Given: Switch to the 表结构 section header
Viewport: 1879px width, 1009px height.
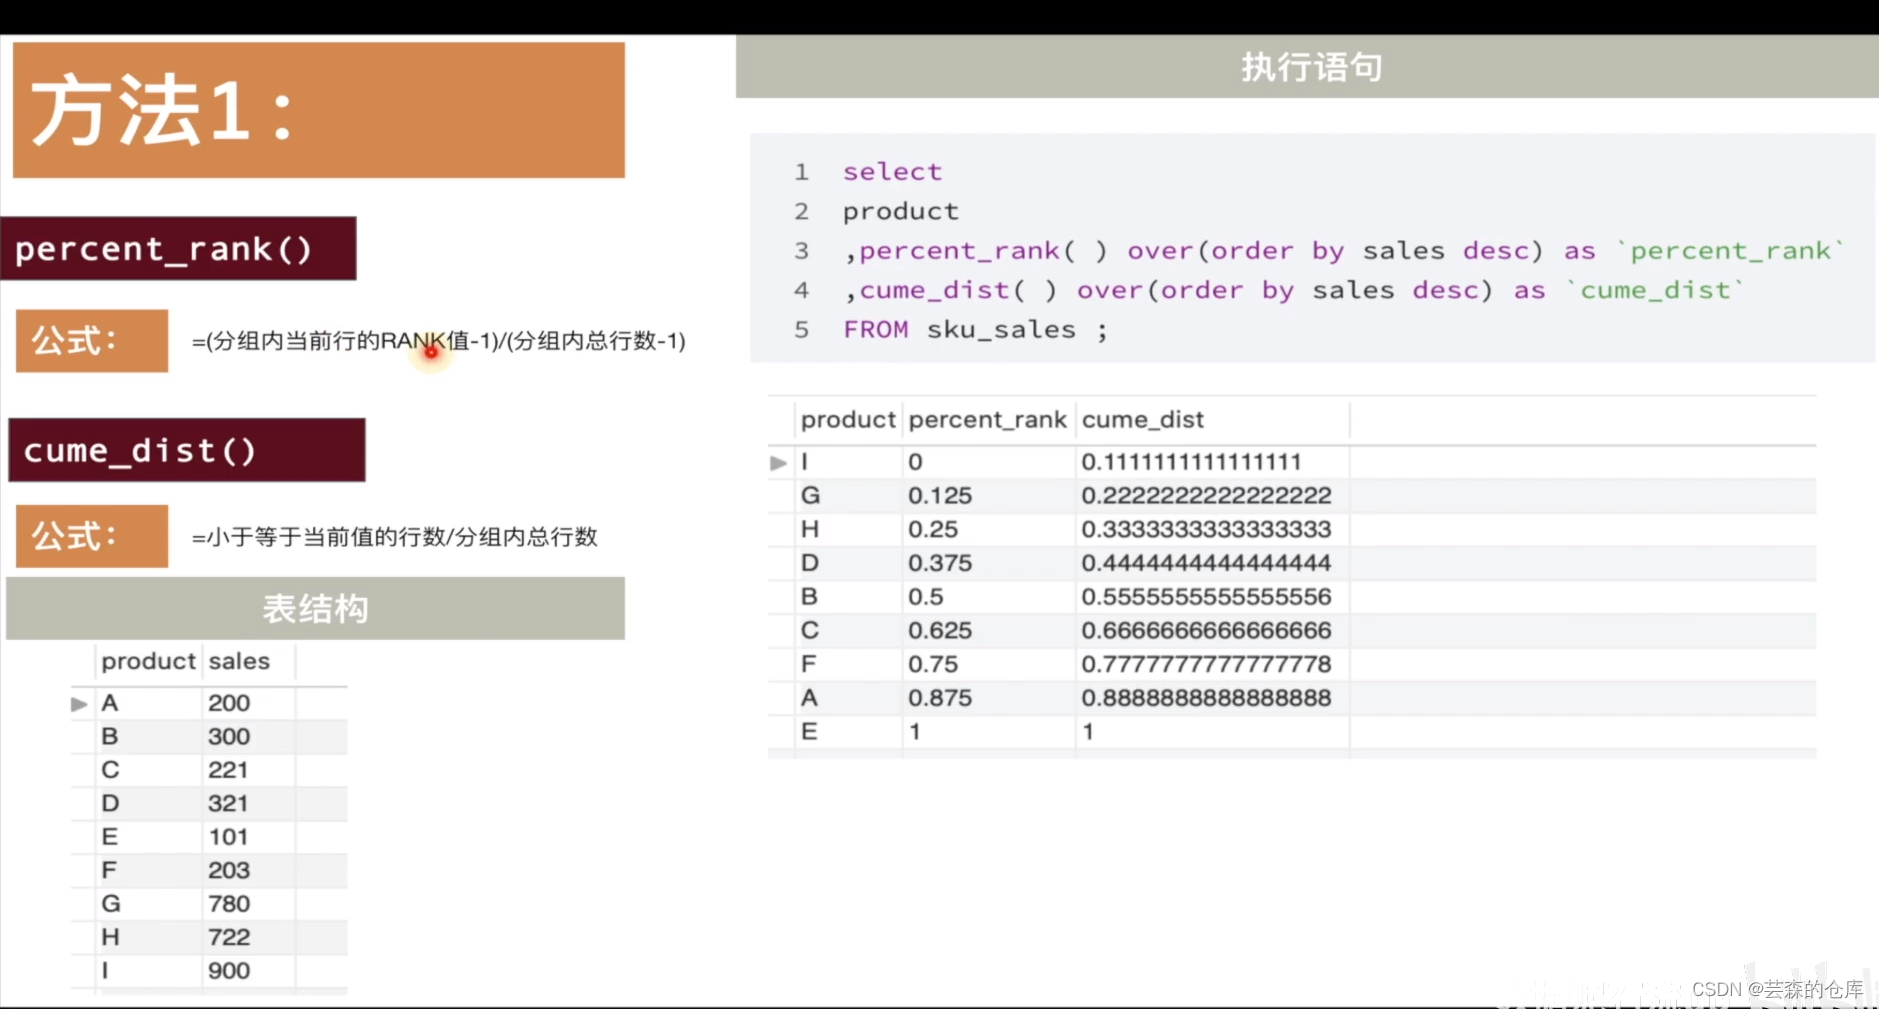Looking at the screenshot, I should click(x=316, y=608).
